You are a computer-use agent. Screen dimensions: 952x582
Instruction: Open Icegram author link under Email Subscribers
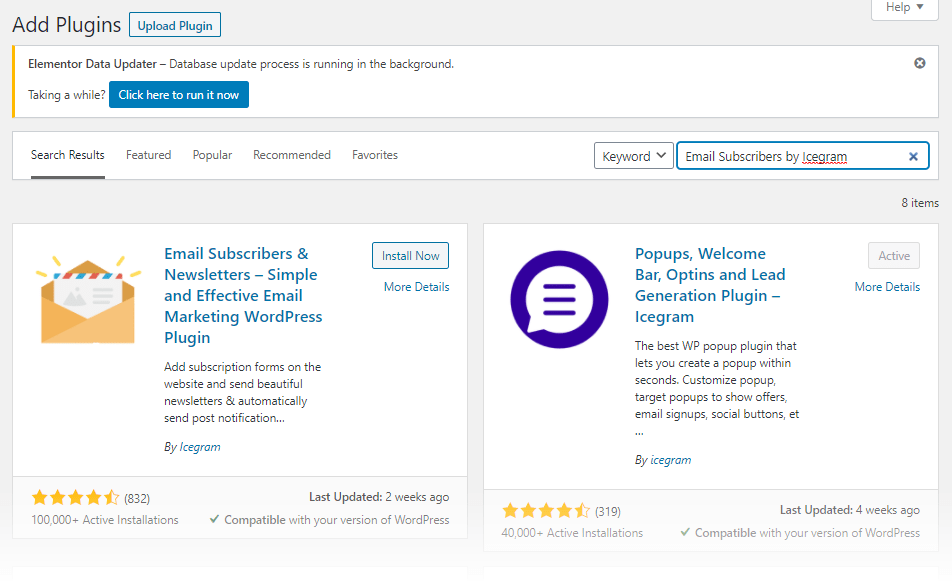click(200, 447)
